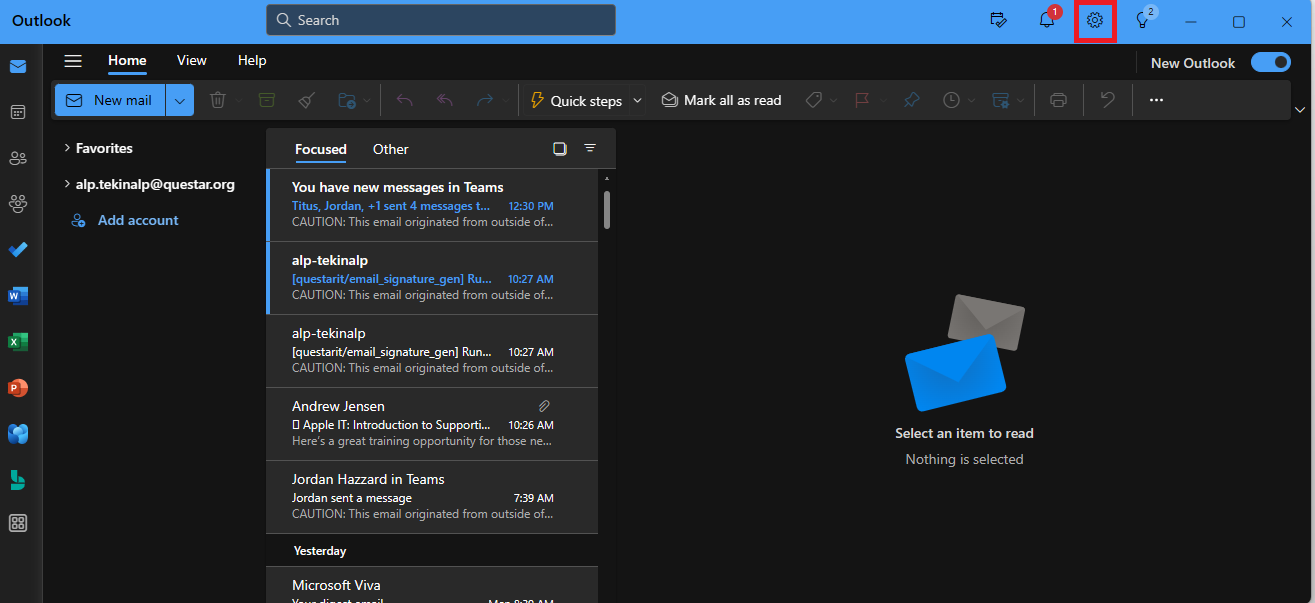Click the Select mode icon above message list

tap(560, 148)
